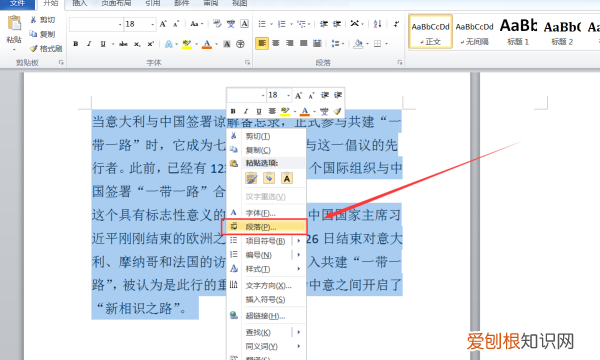
Task: Toggle ribbon Center alignment button
Action: tap(276, 43)
